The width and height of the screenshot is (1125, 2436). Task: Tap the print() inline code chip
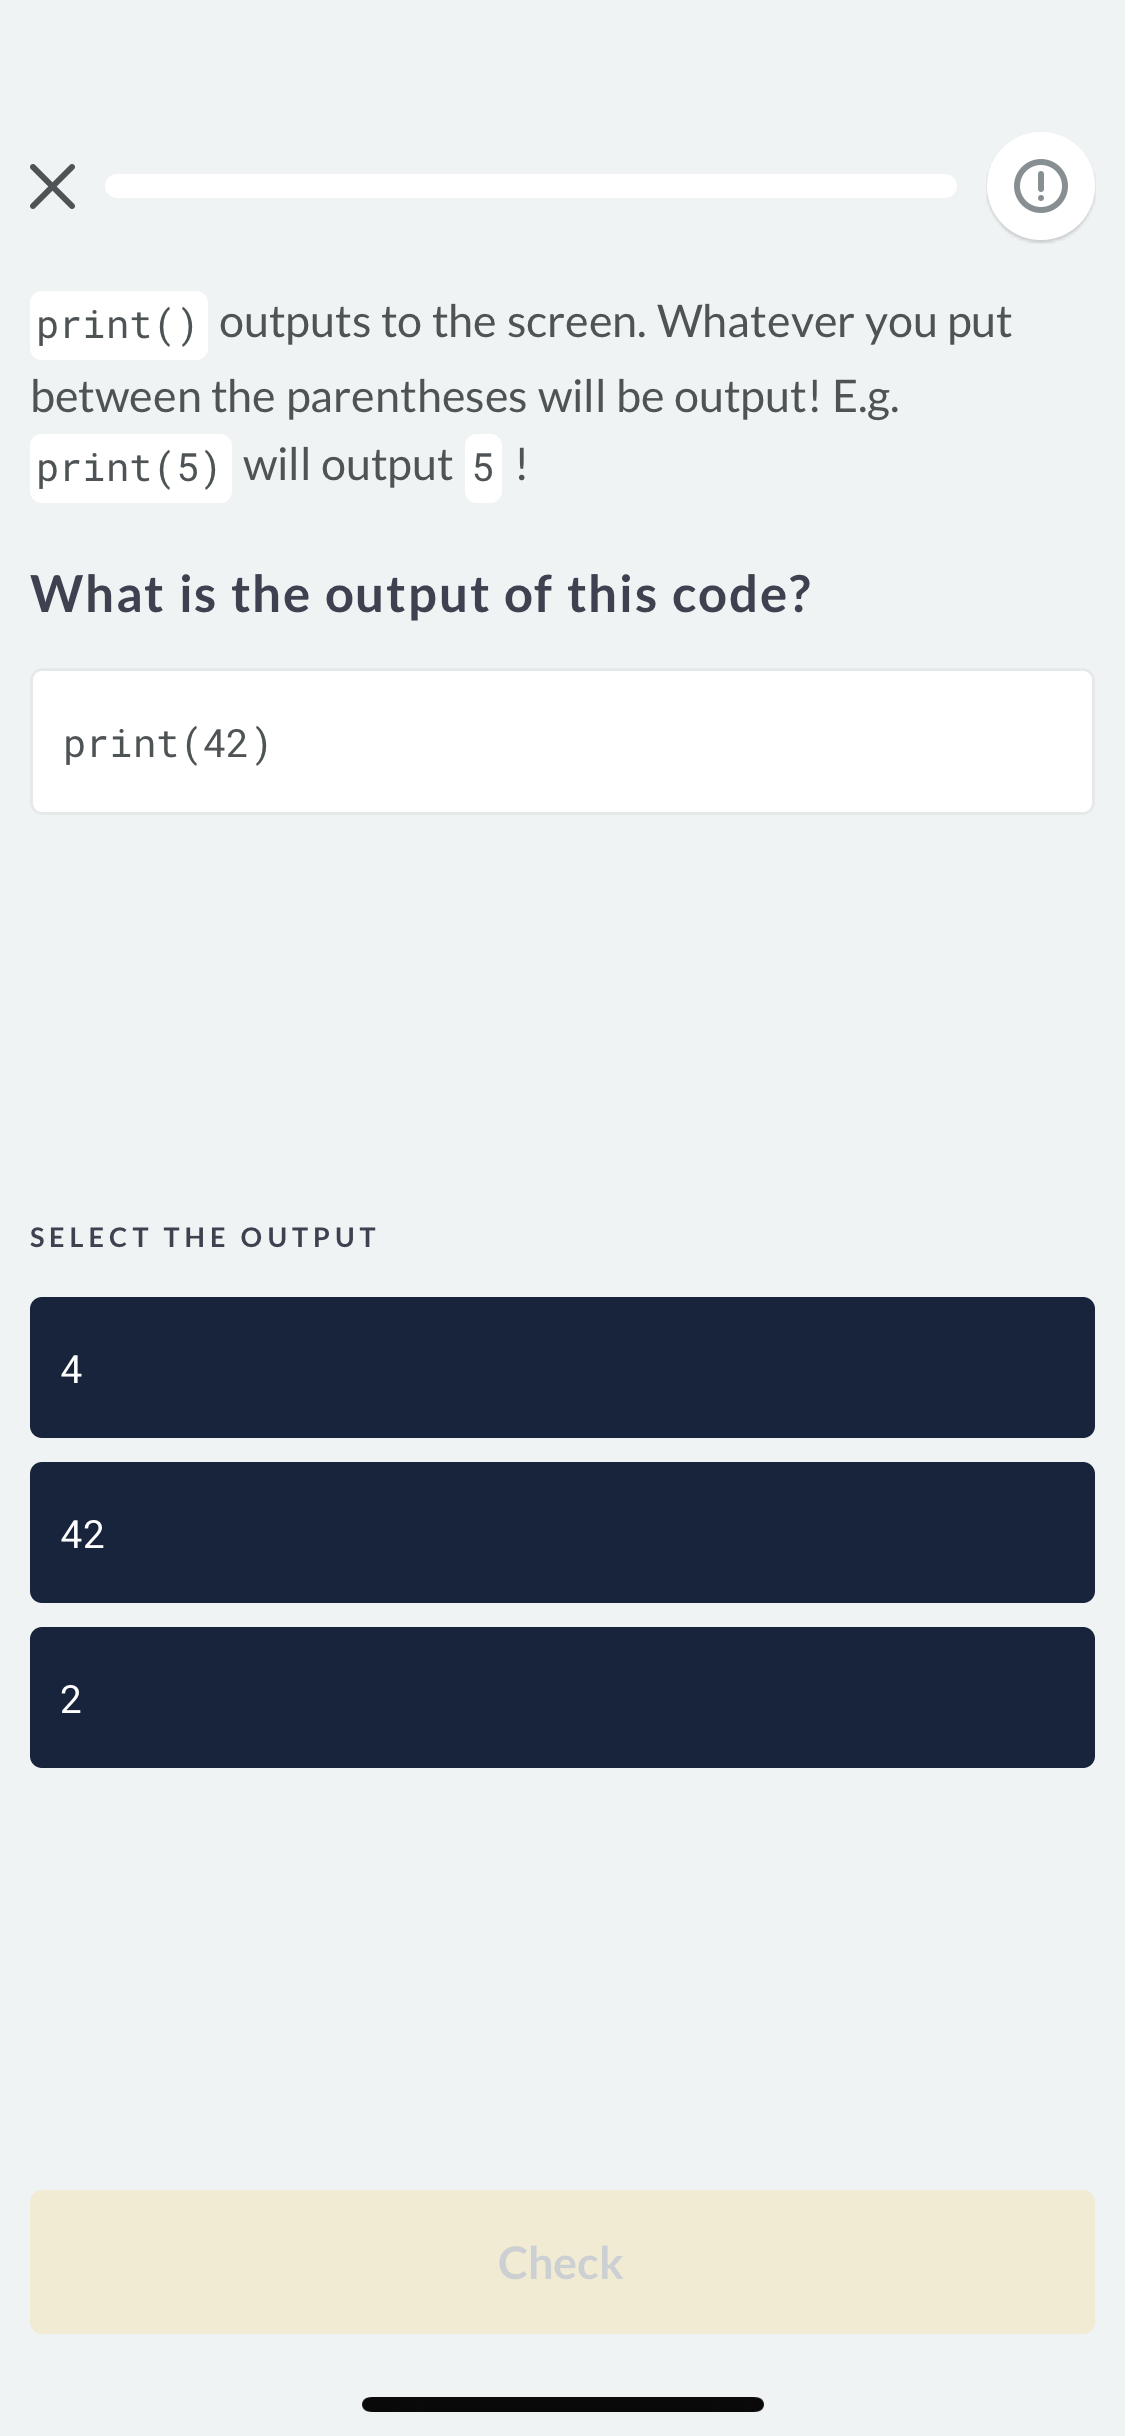[118, 325]
